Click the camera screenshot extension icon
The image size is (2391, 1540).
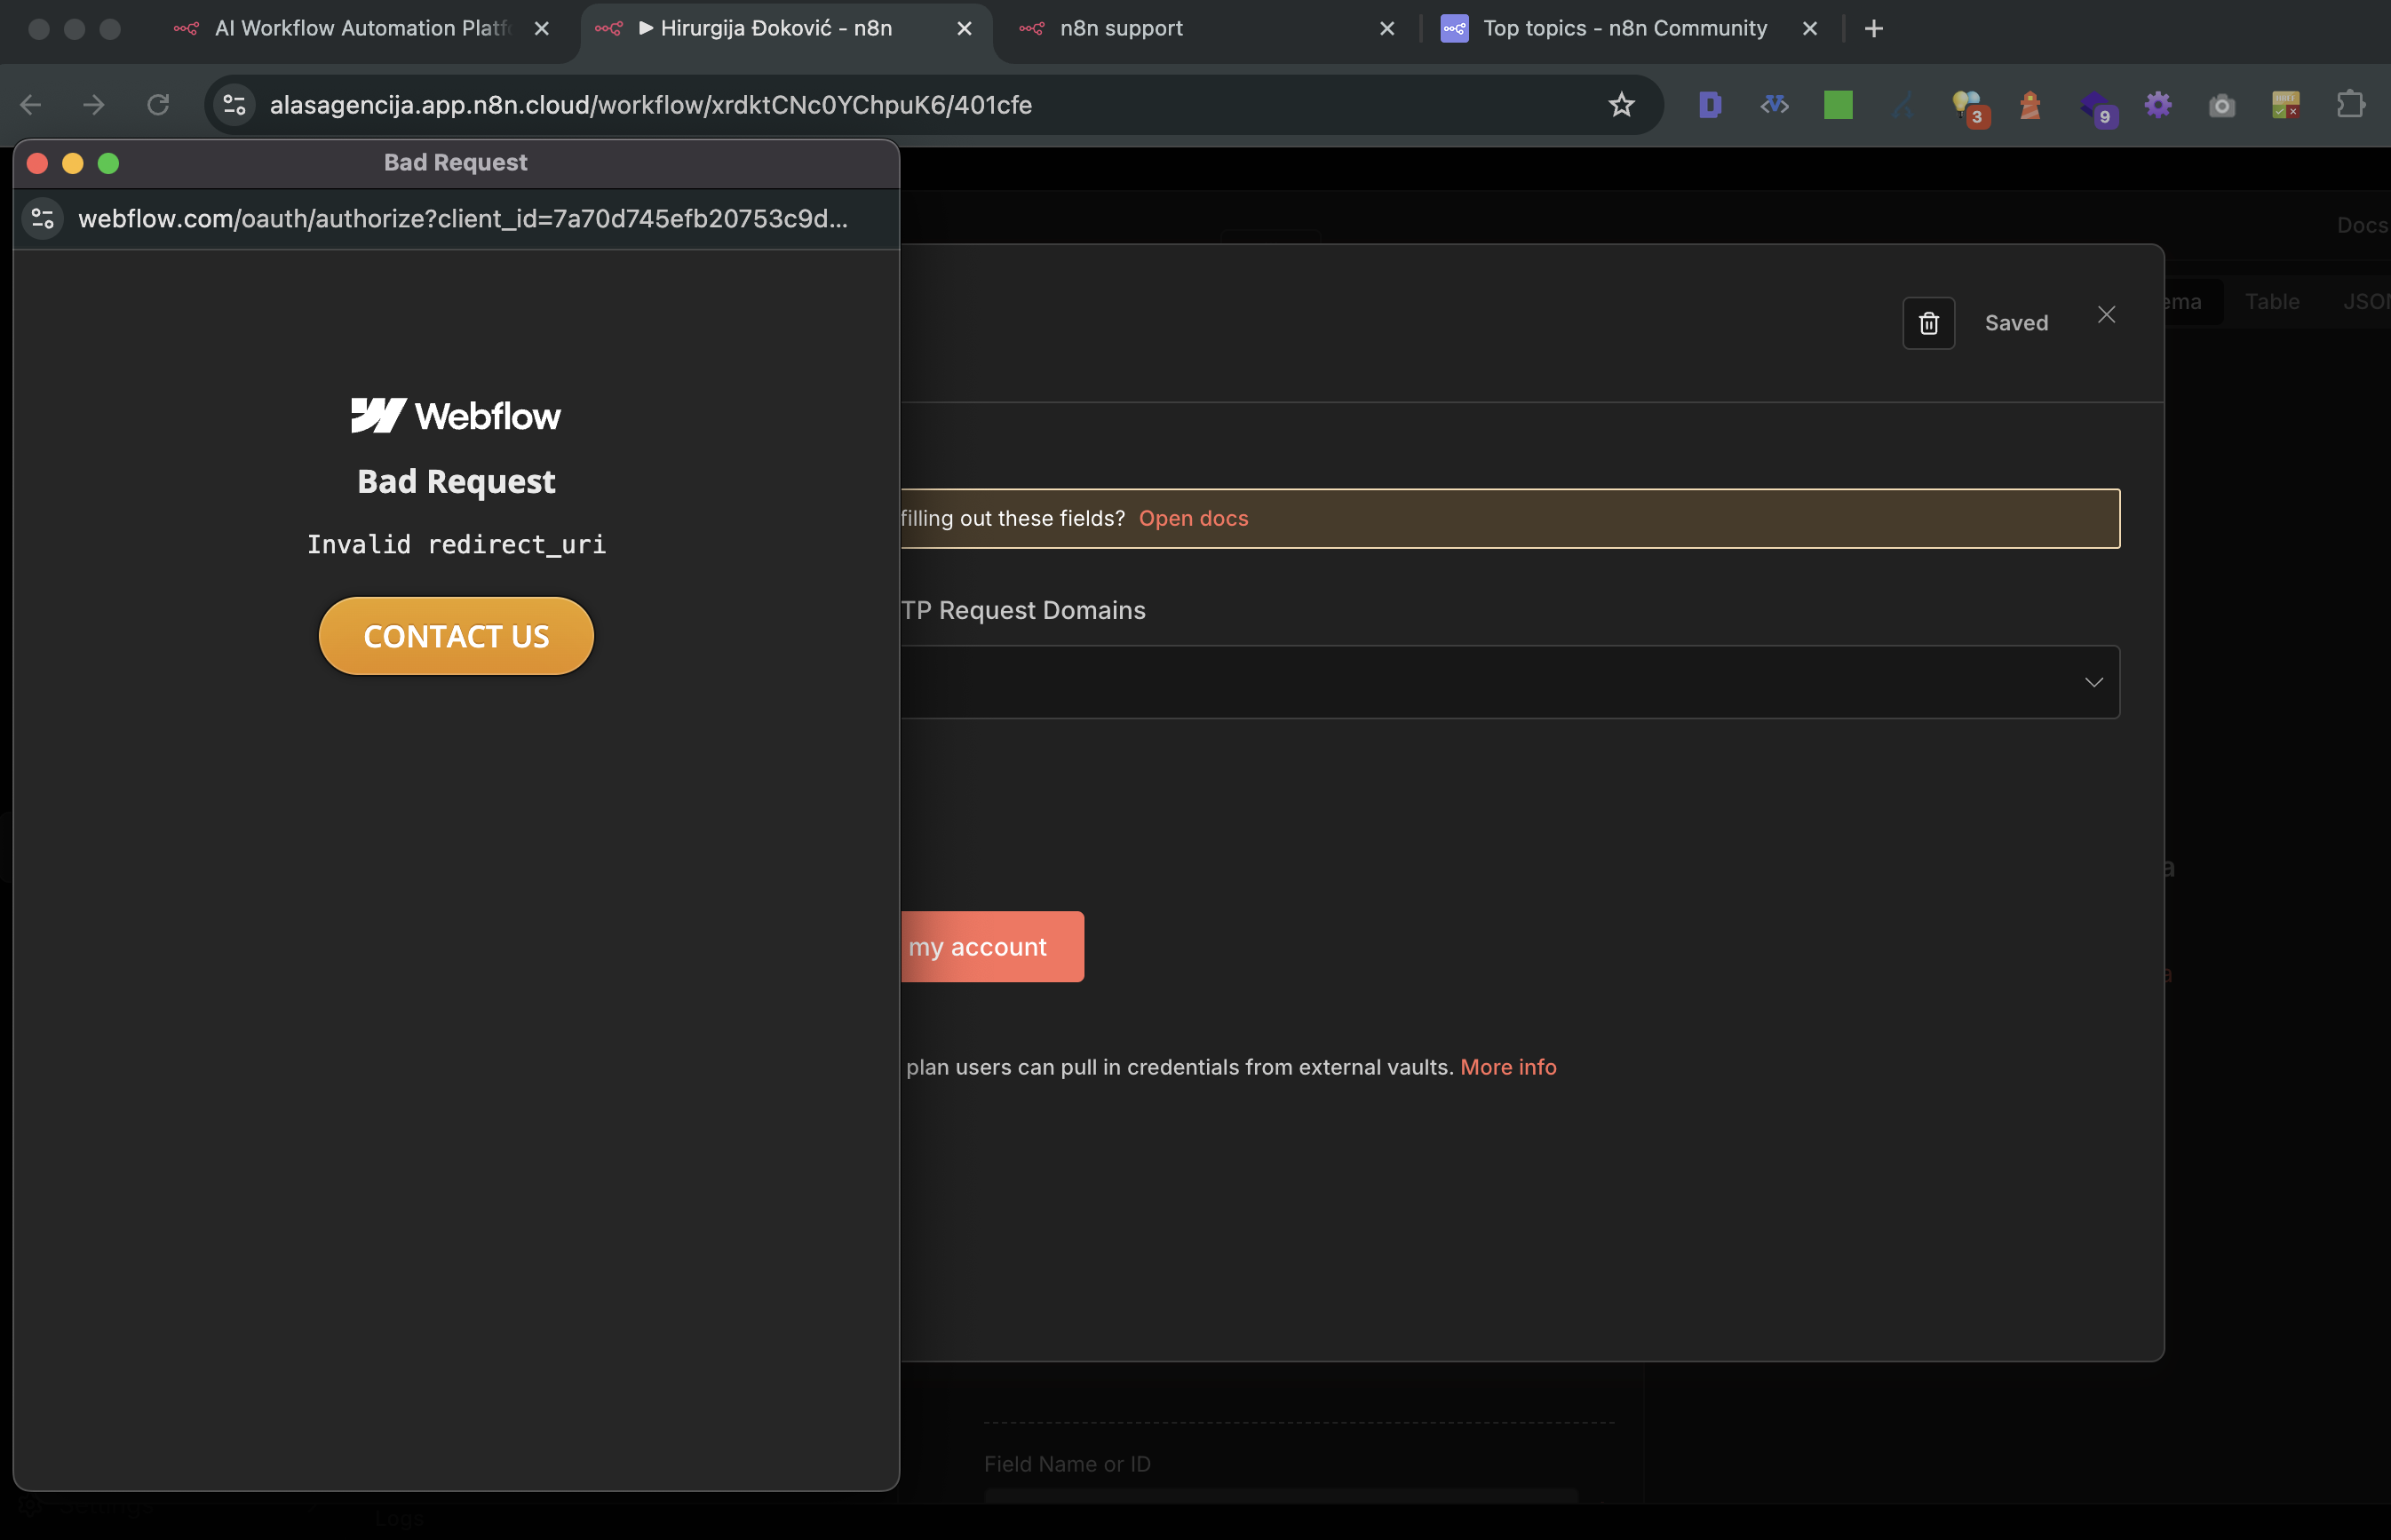point(2222,105)
